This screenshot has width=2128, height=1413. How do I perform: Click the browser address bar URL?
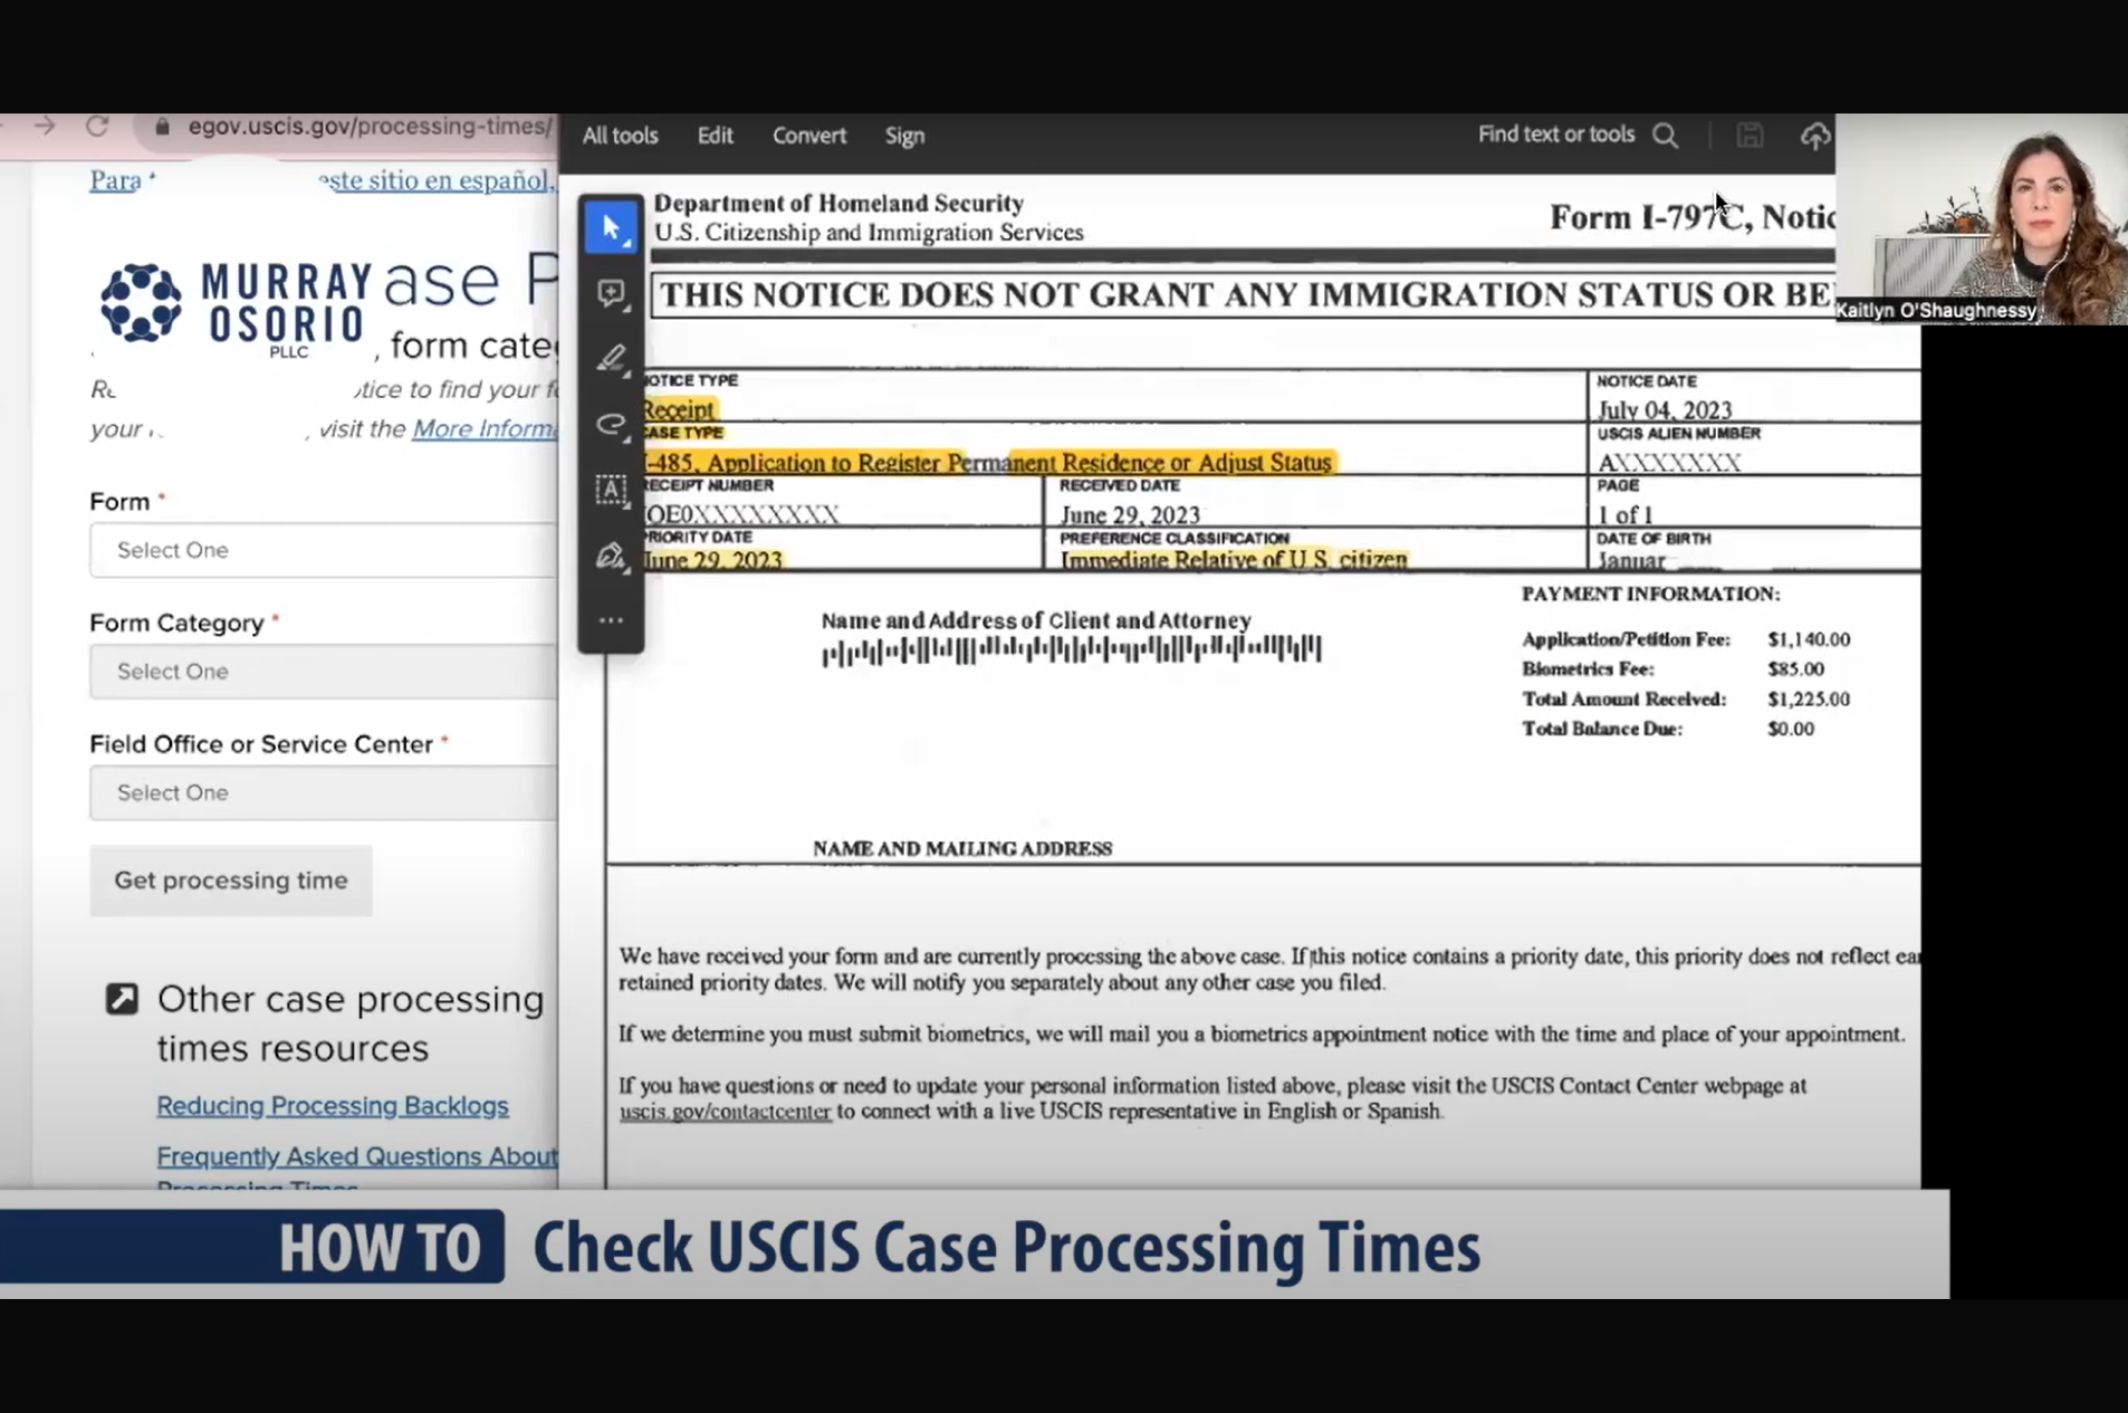point(368,126)
